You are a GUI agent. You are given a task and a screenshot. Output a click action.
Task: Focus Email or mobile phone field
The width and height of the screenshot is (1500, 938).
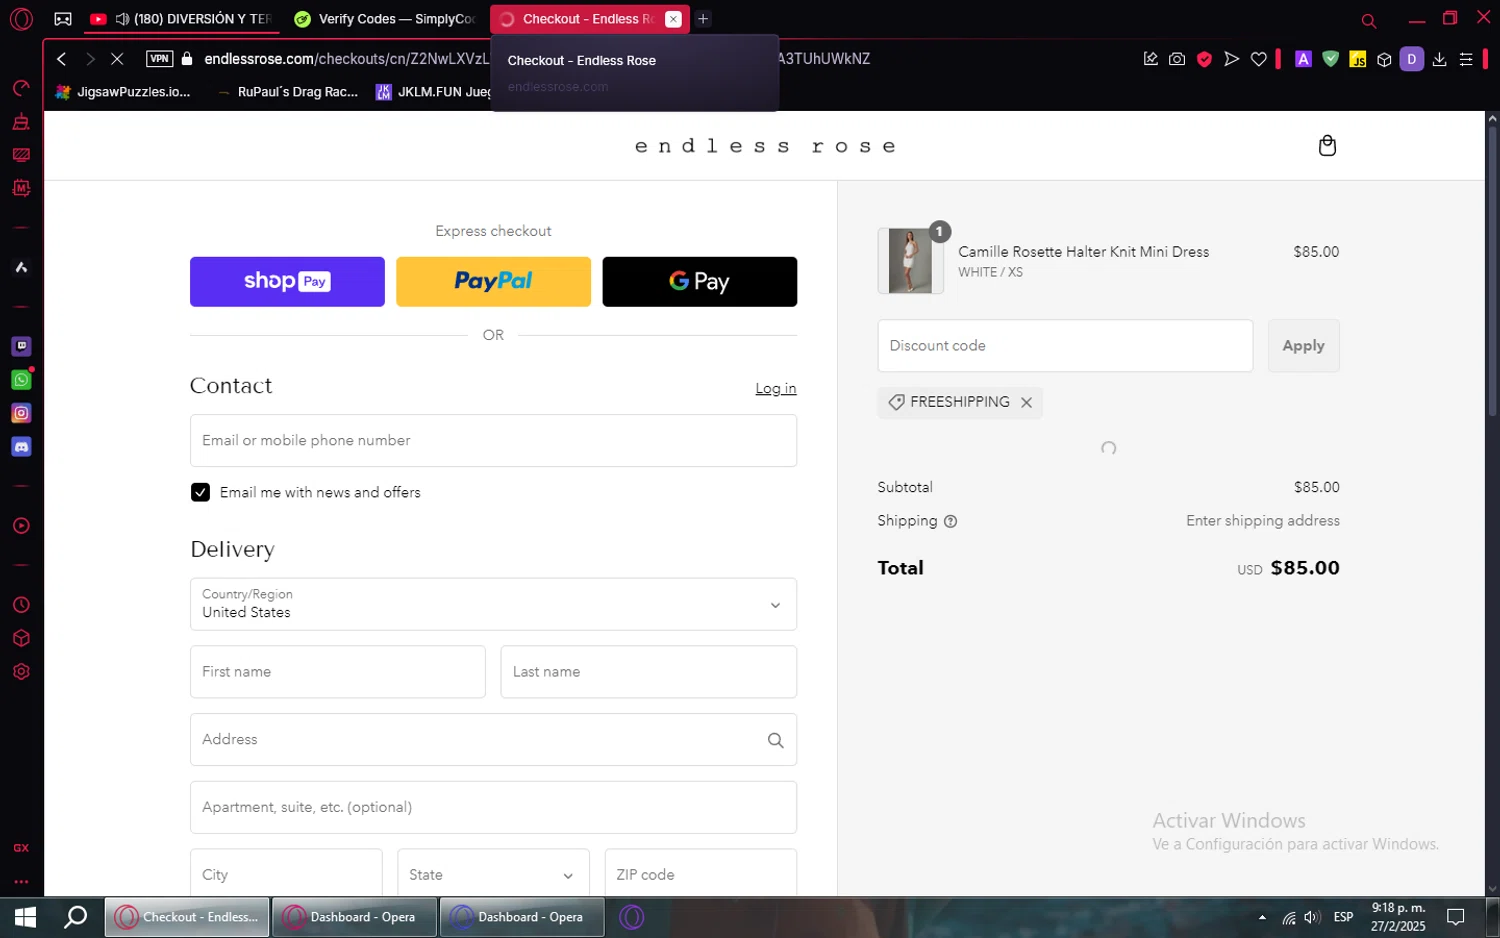[x=493, y=441]
